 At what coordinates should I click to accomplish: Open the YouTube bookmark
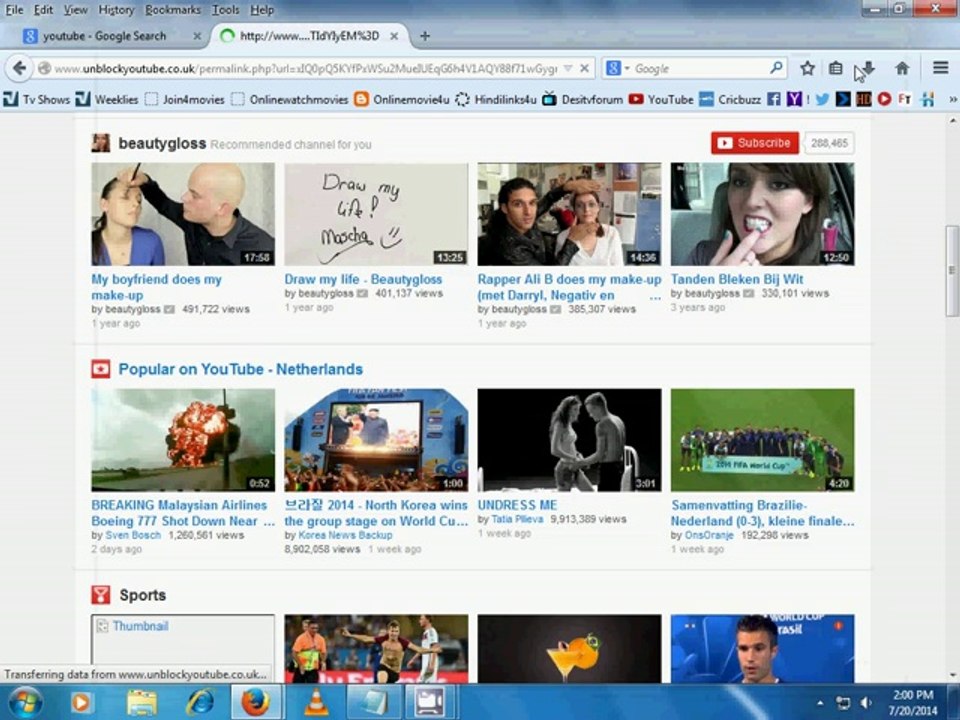coord(661,99)
